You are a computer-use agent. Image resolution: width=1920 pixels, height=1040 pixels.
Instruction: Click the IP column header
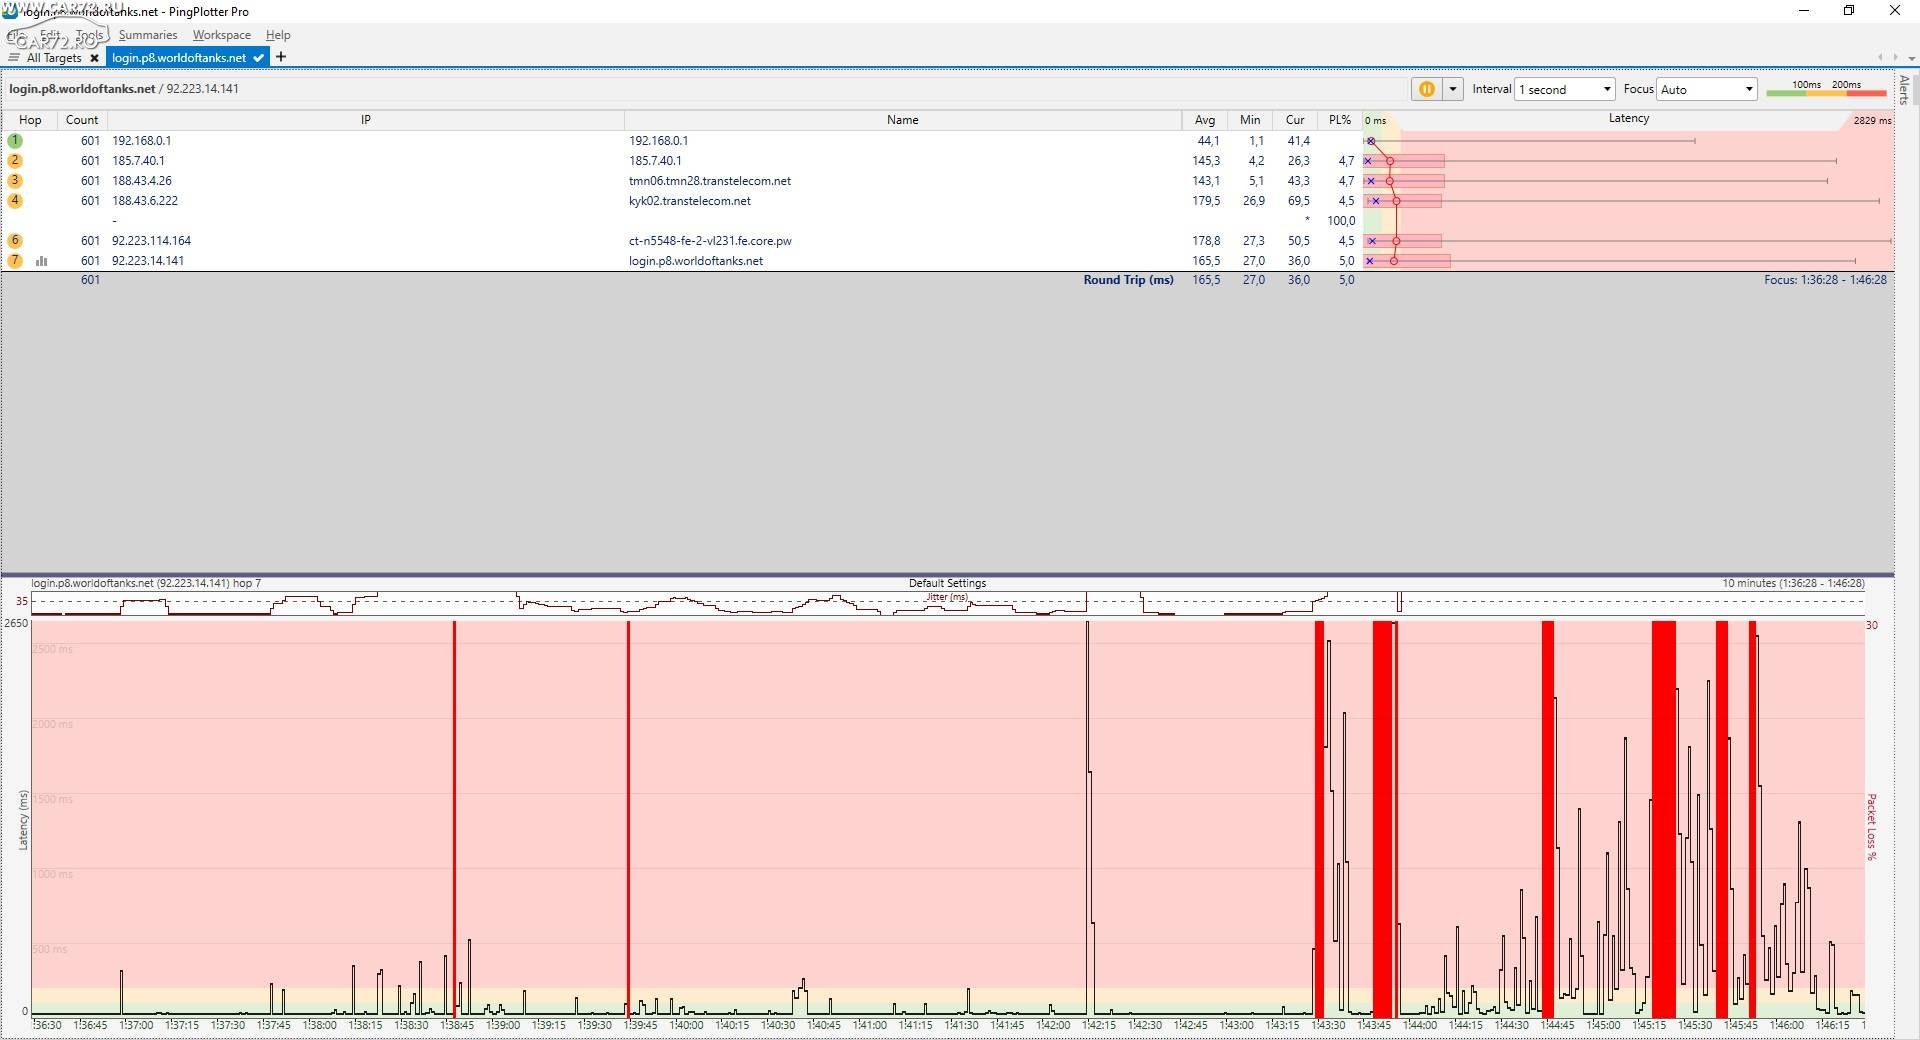(x=366, y=120)
